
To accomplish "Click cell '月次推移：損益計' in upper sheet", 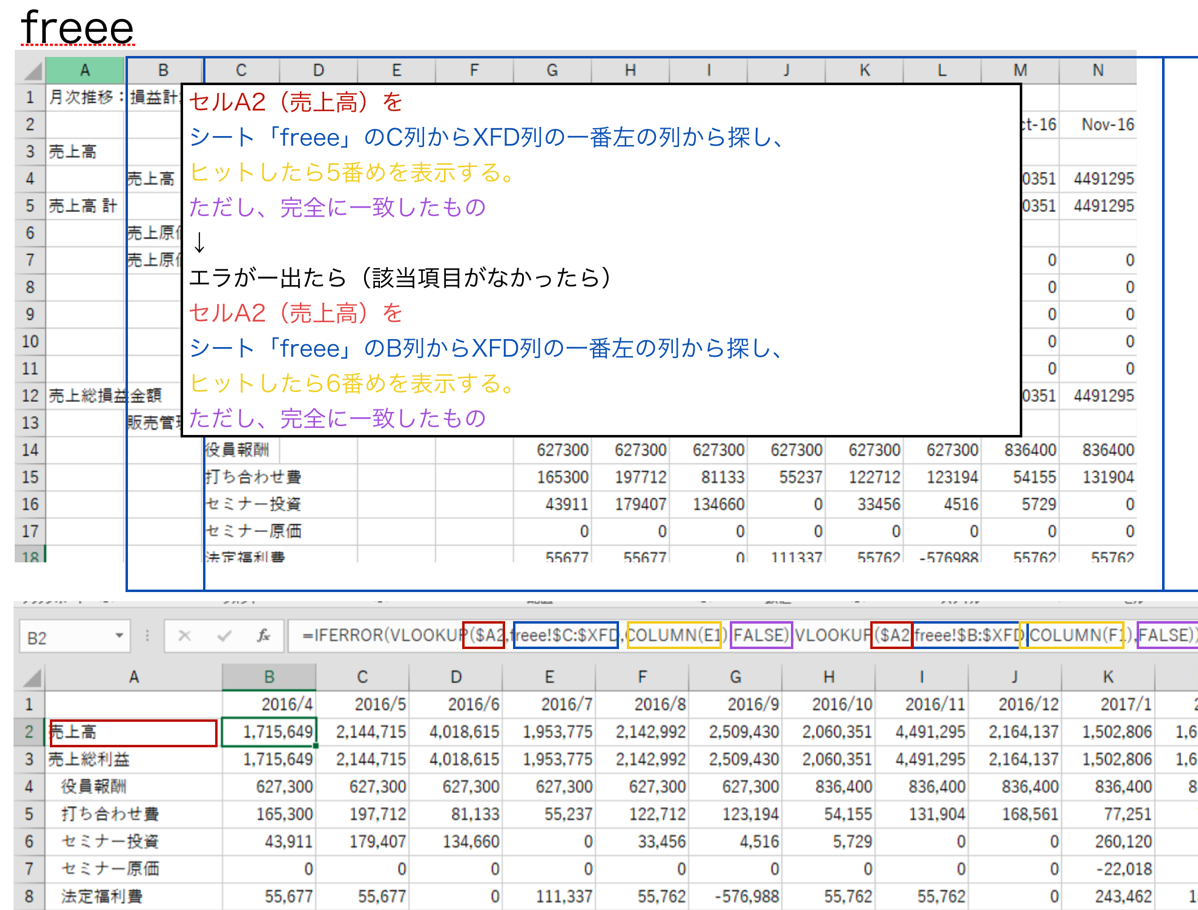I will pos(85,97).
